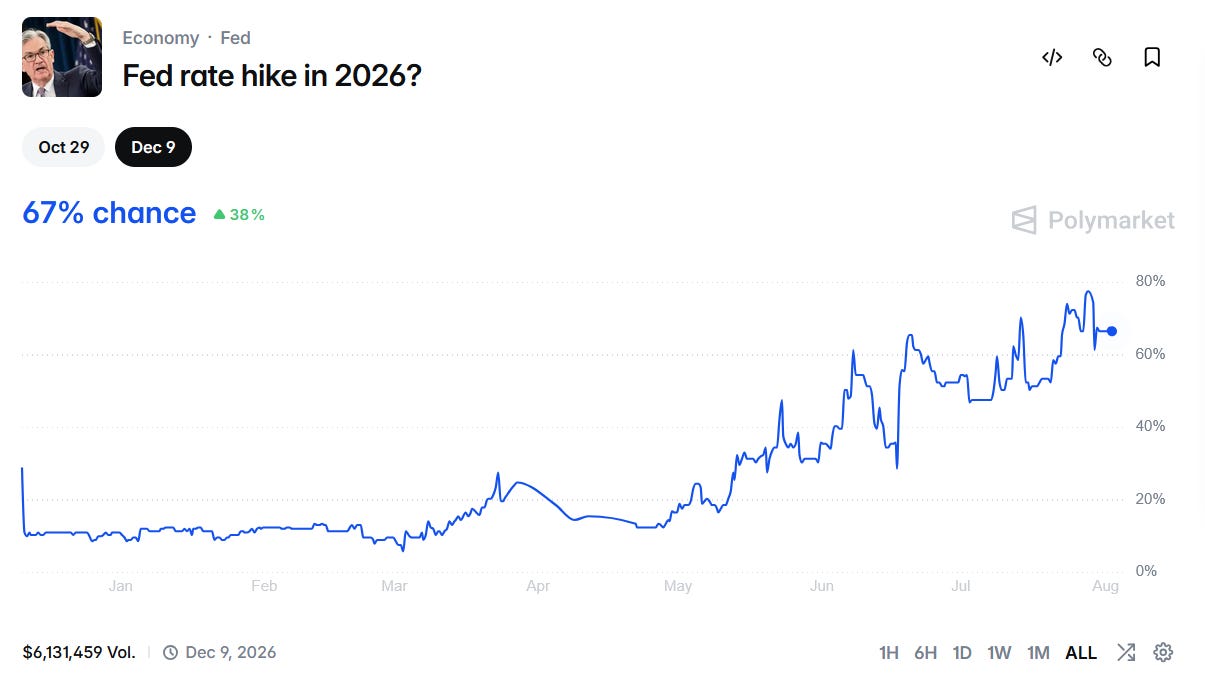
Task: Open the Economy category link
Action: click(160, 38)
